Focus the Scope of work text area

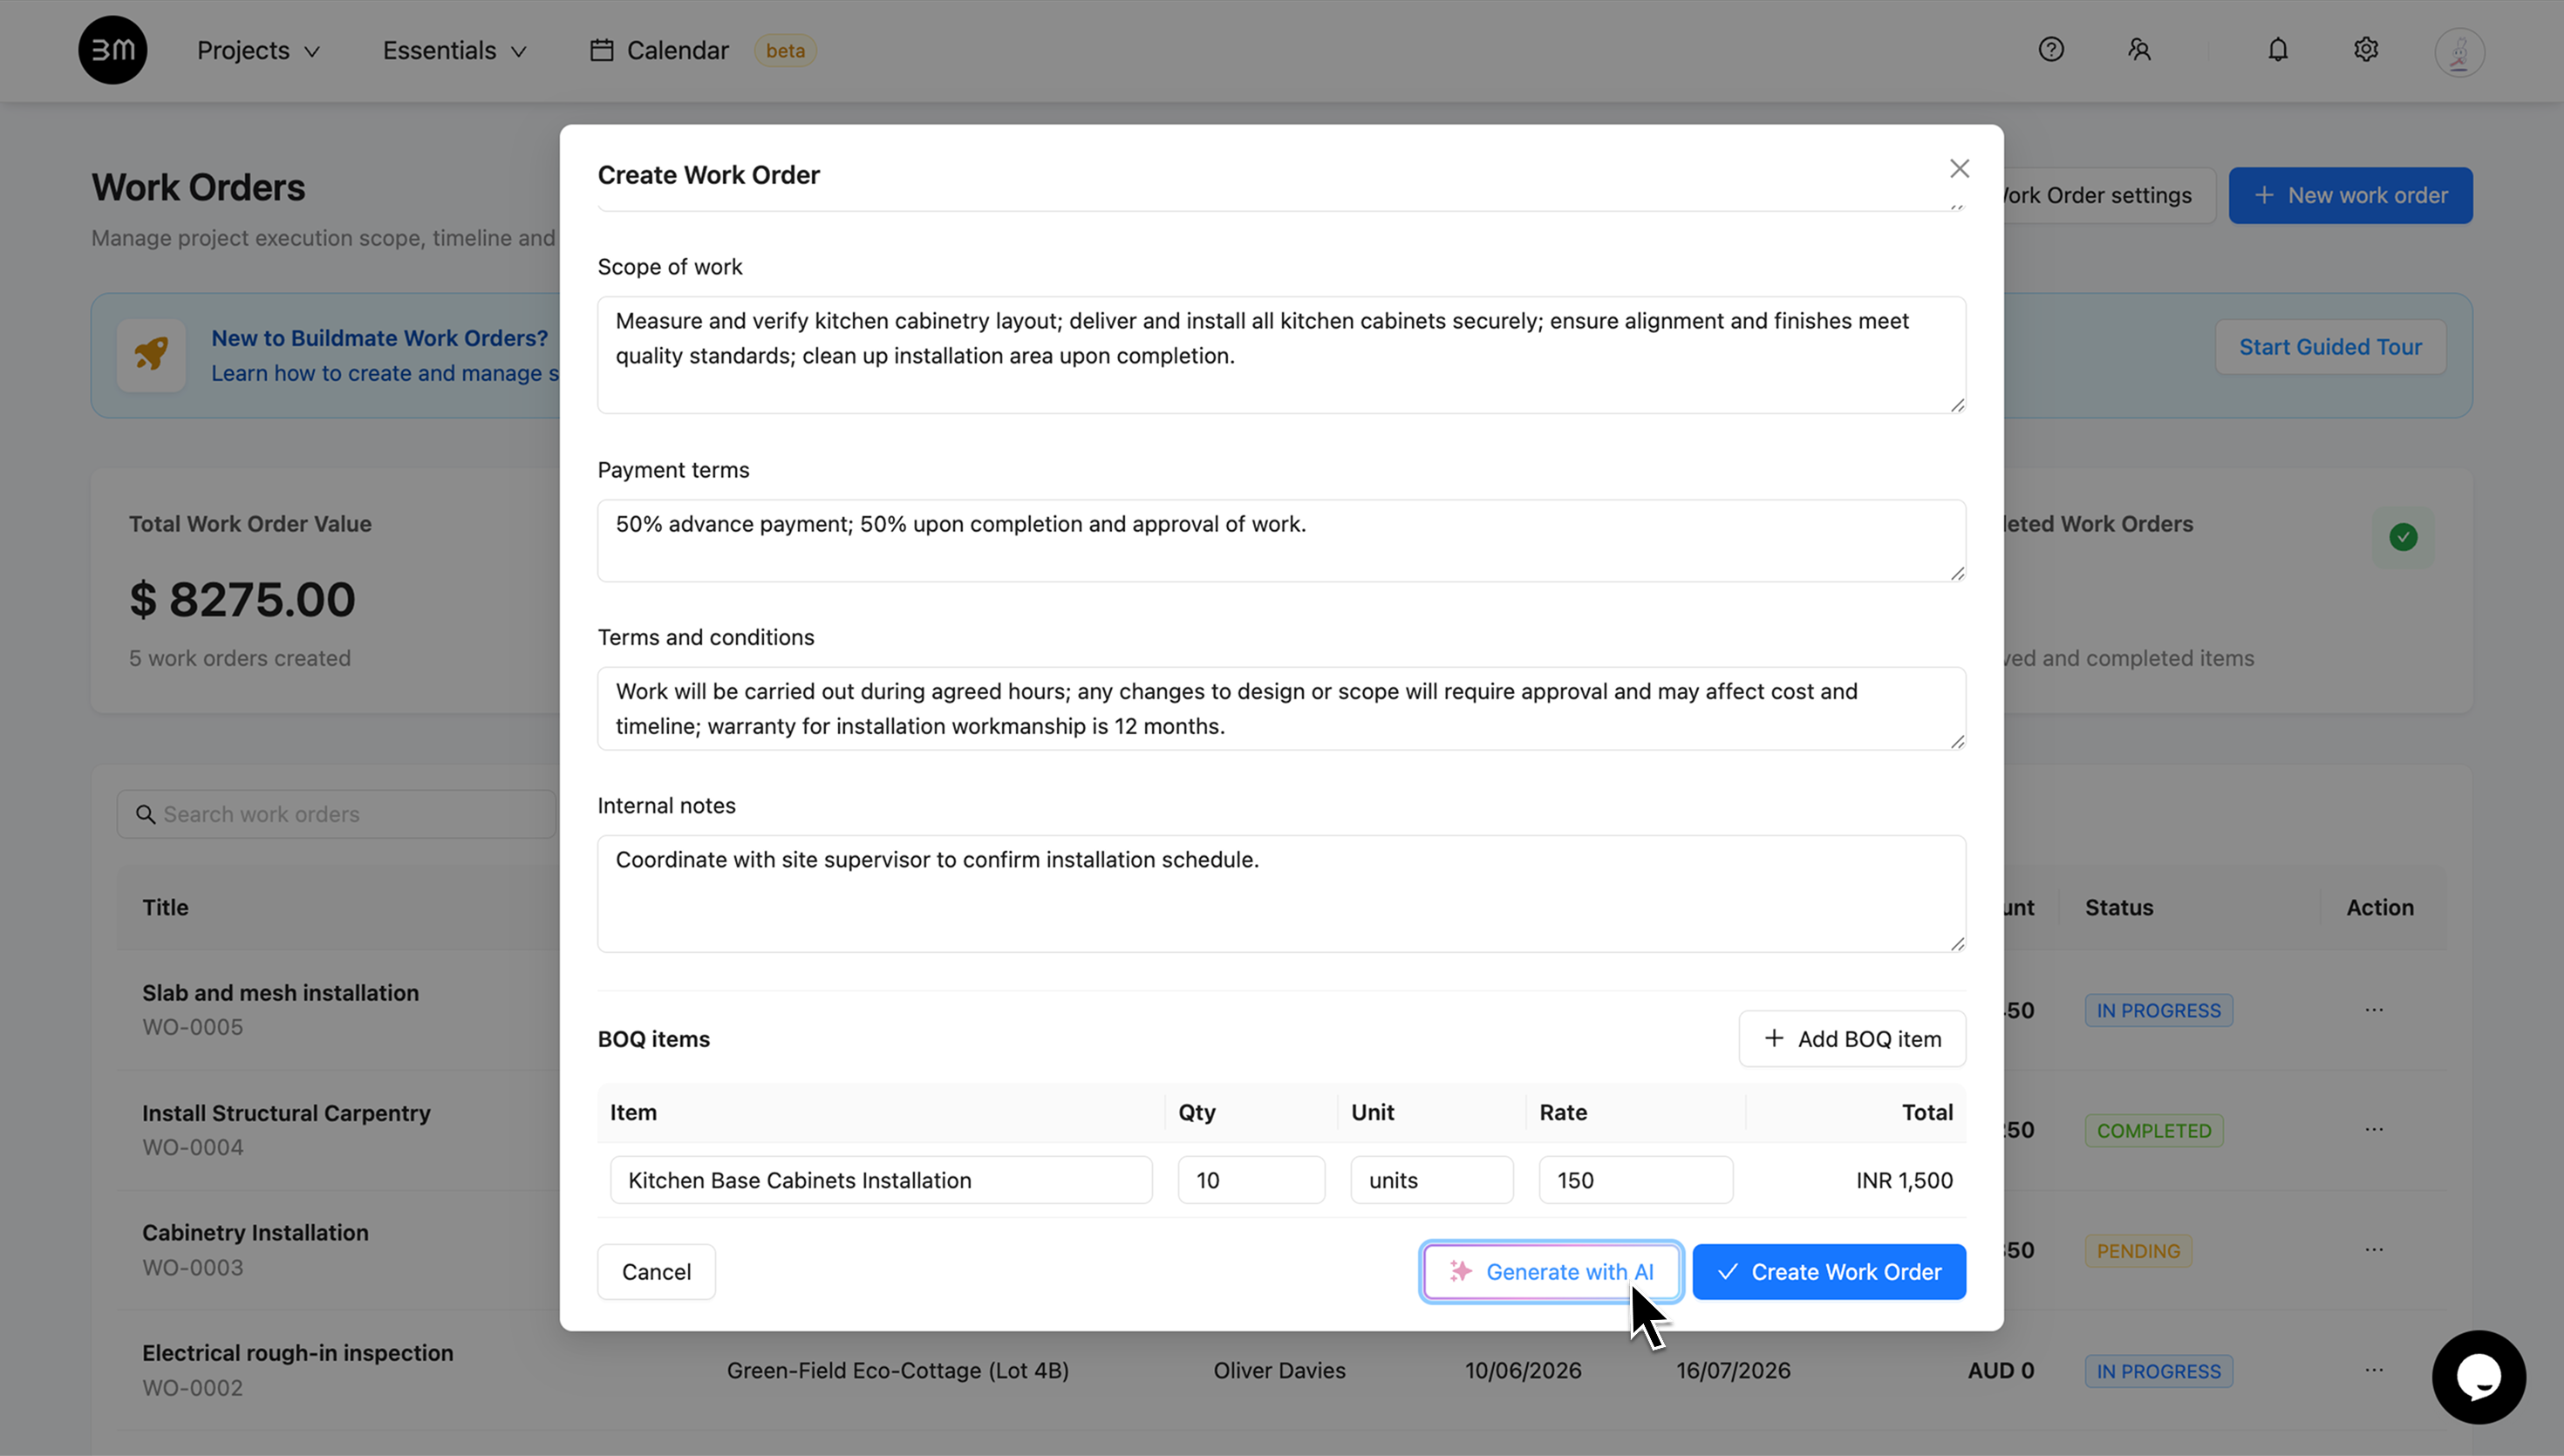coord(1281,354)
